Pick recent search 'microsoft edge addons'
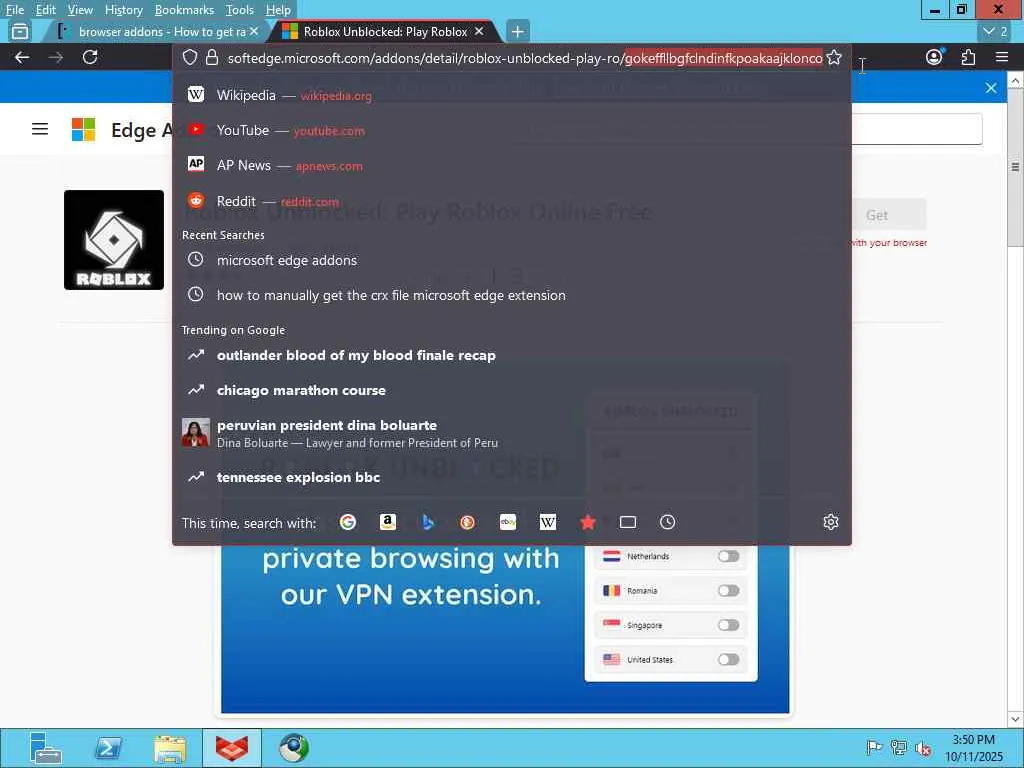This screenshot has height=768, width=1024. click(511, 260)
